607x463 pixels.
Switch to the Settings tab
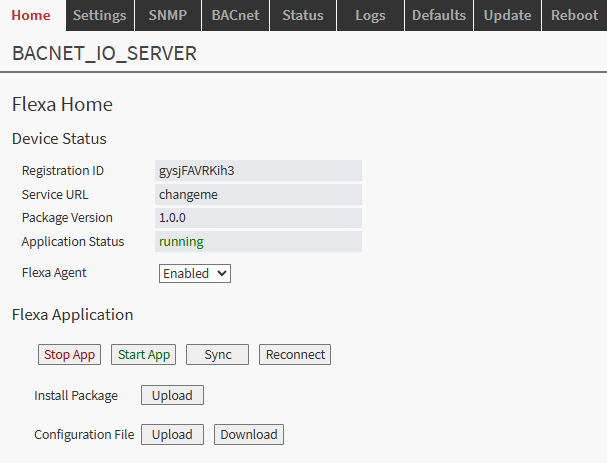(x=100, y=15)
